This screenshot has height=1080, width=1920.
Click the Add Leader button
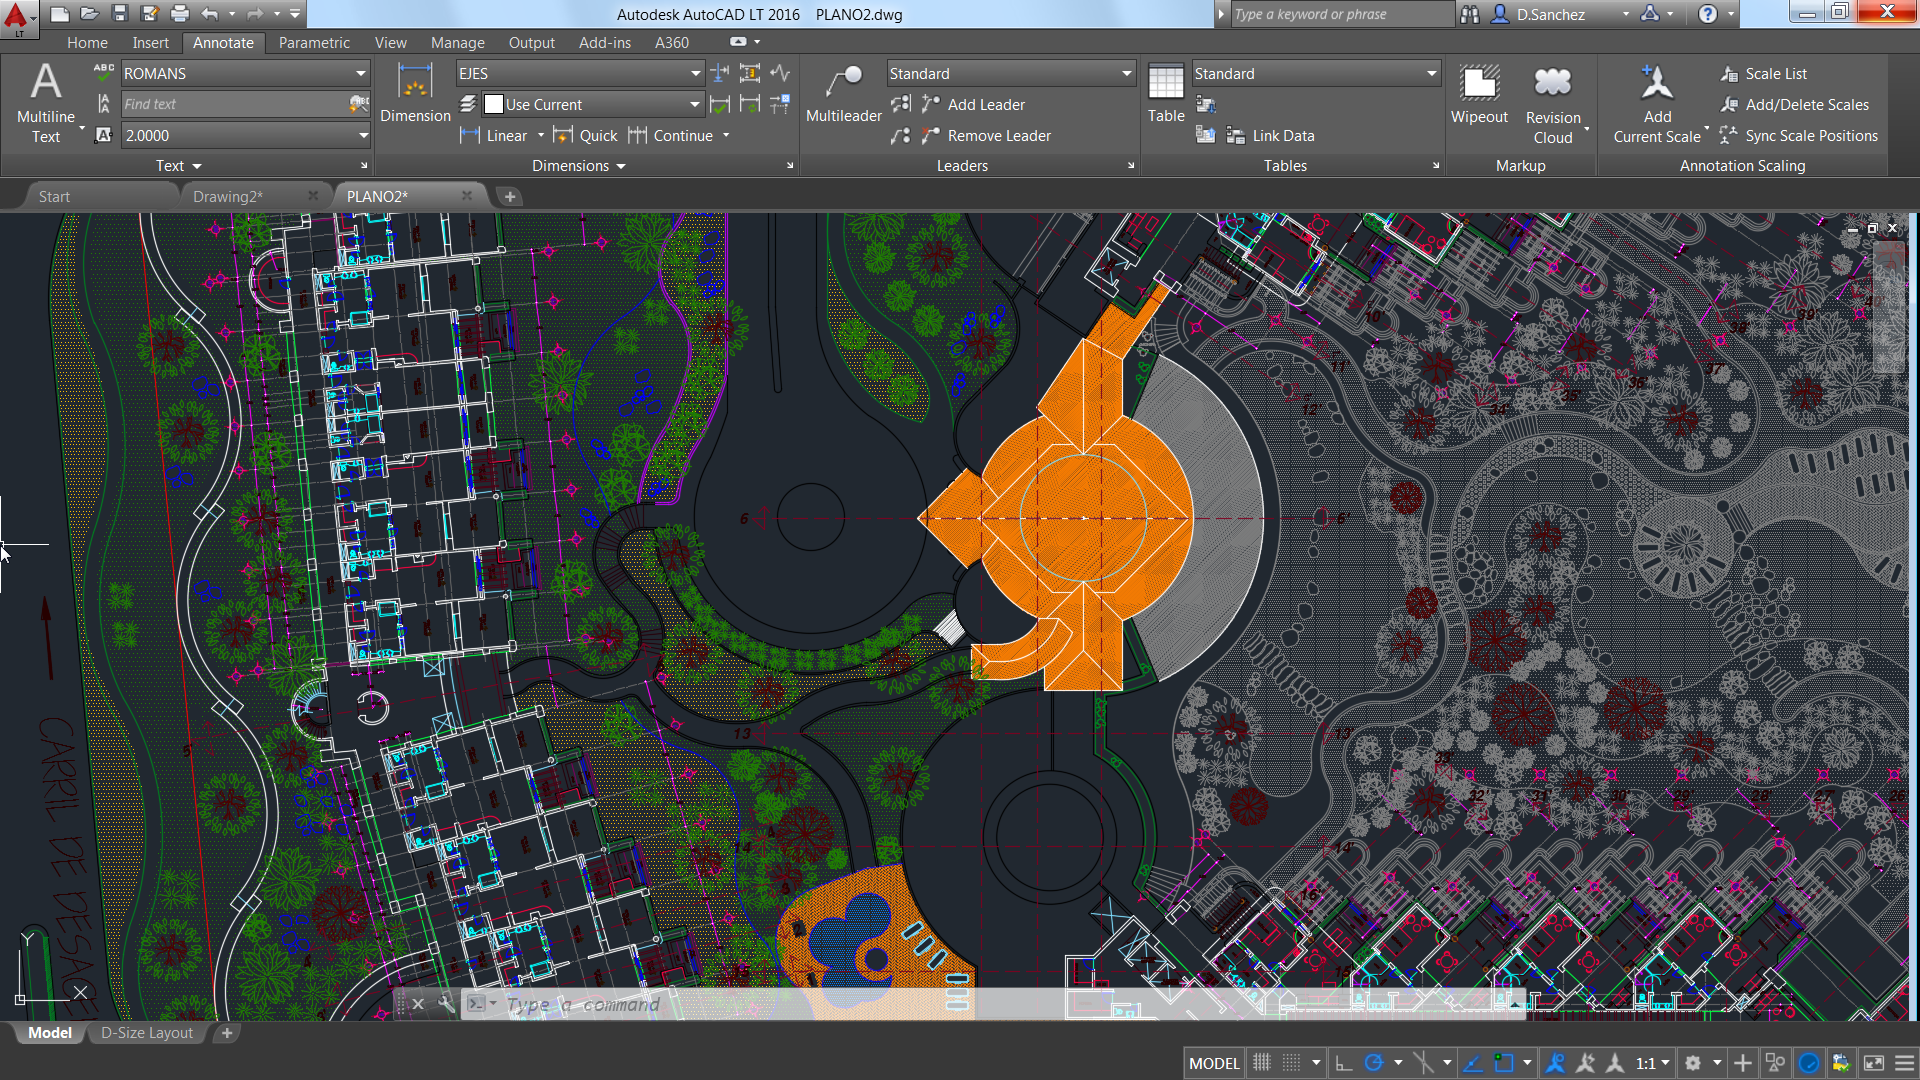(986, 105)
